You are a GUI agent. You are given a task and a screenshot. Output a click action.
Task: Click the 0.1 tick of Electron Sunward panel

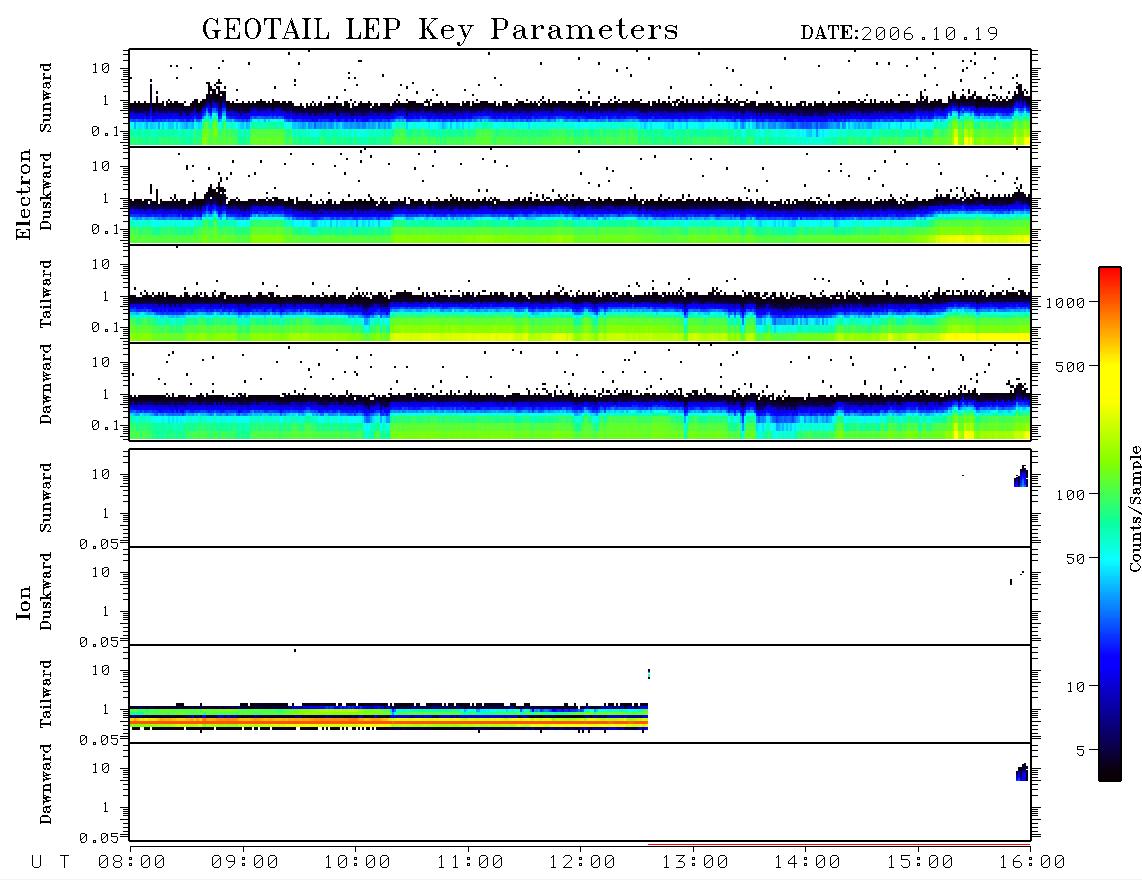(105, 131)
